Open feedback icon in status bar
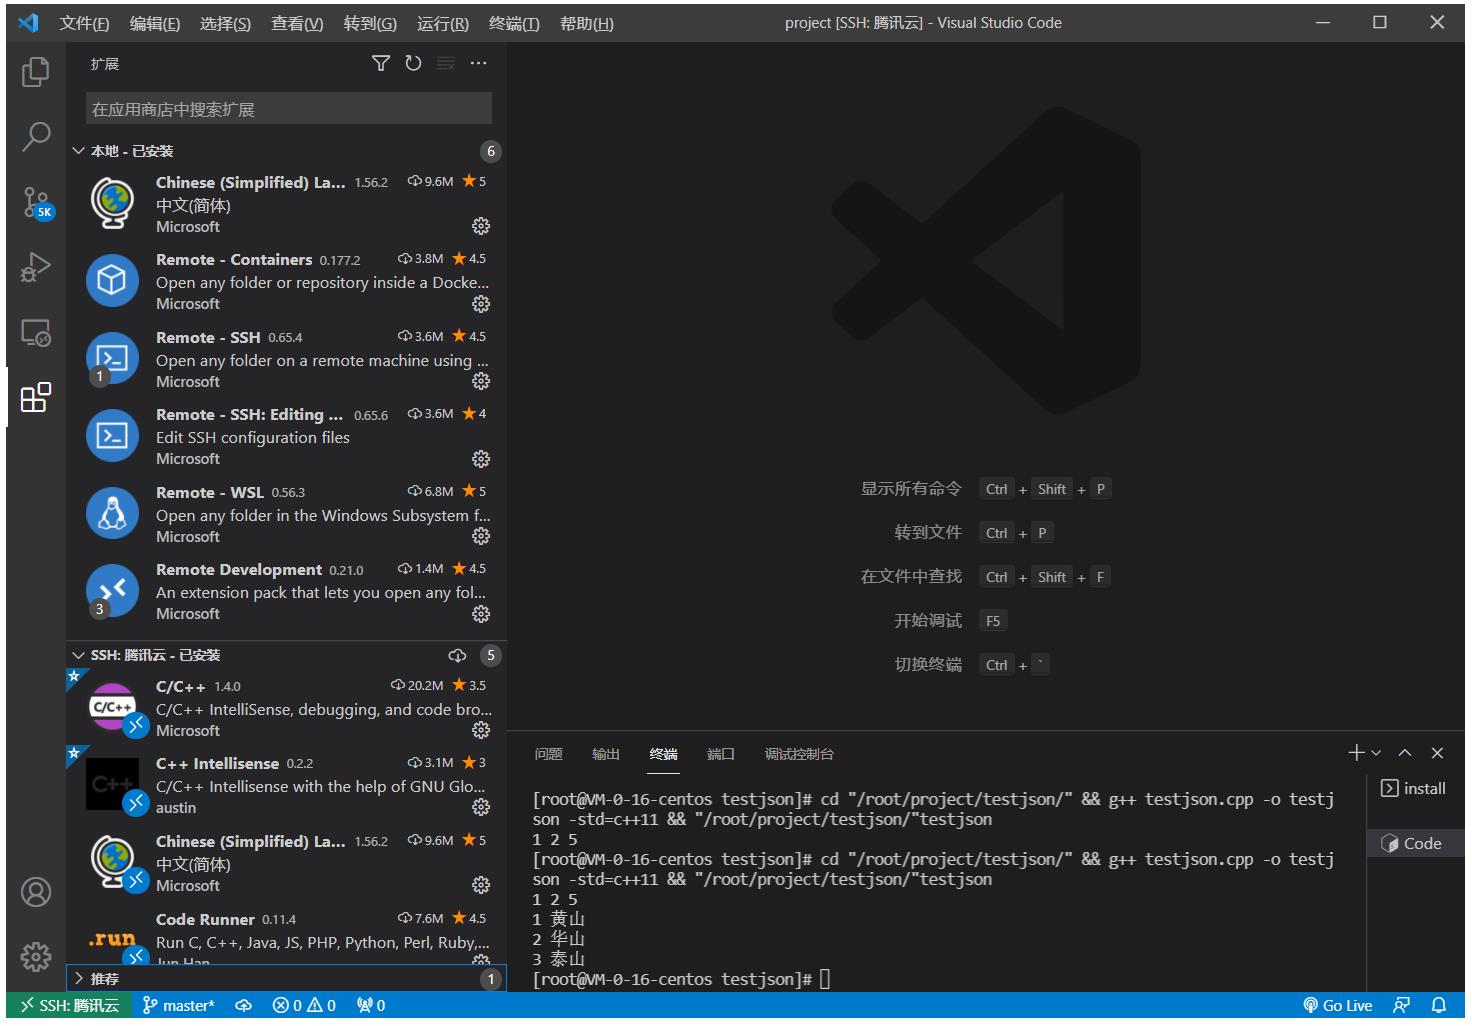 click(x=1402, y=1005)
